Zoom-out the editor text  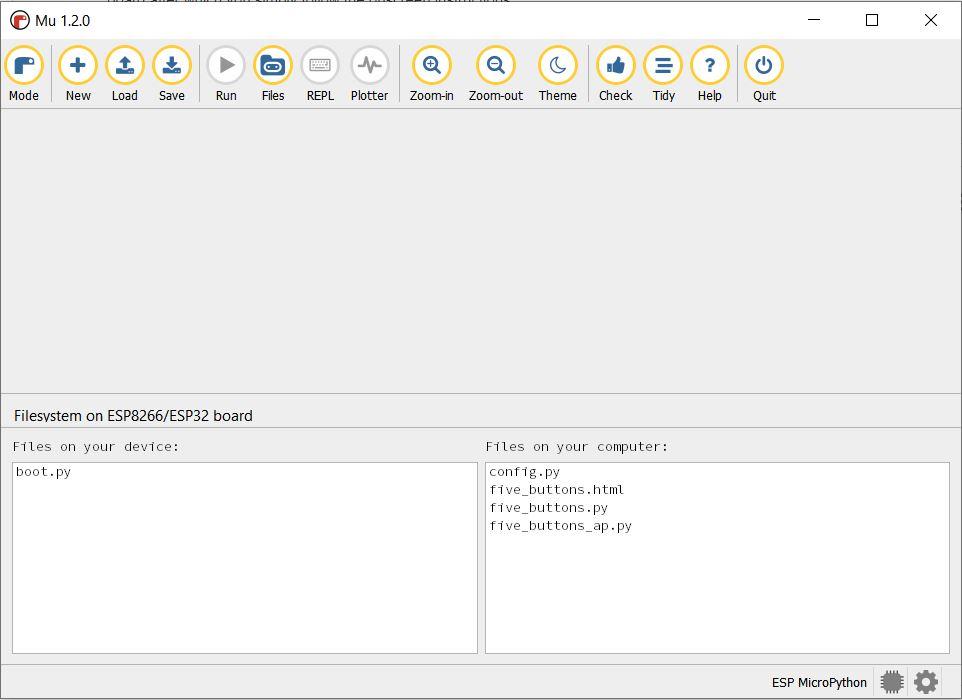coord(496,74)
